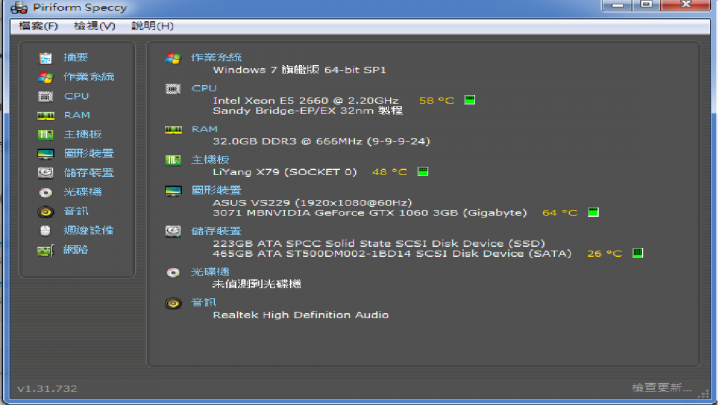Image resolution: width=720 pixels, height=405 pixels.
Task: Click the 58 °C CPU temperature value
Action: point(437,101)
